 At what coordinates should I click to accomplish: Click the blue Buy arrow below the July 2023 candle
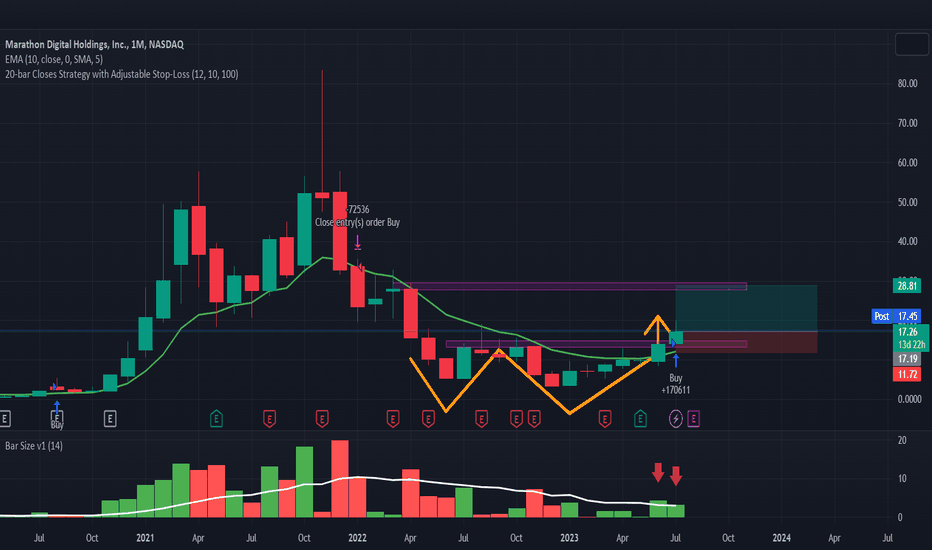tap(676, 360)
